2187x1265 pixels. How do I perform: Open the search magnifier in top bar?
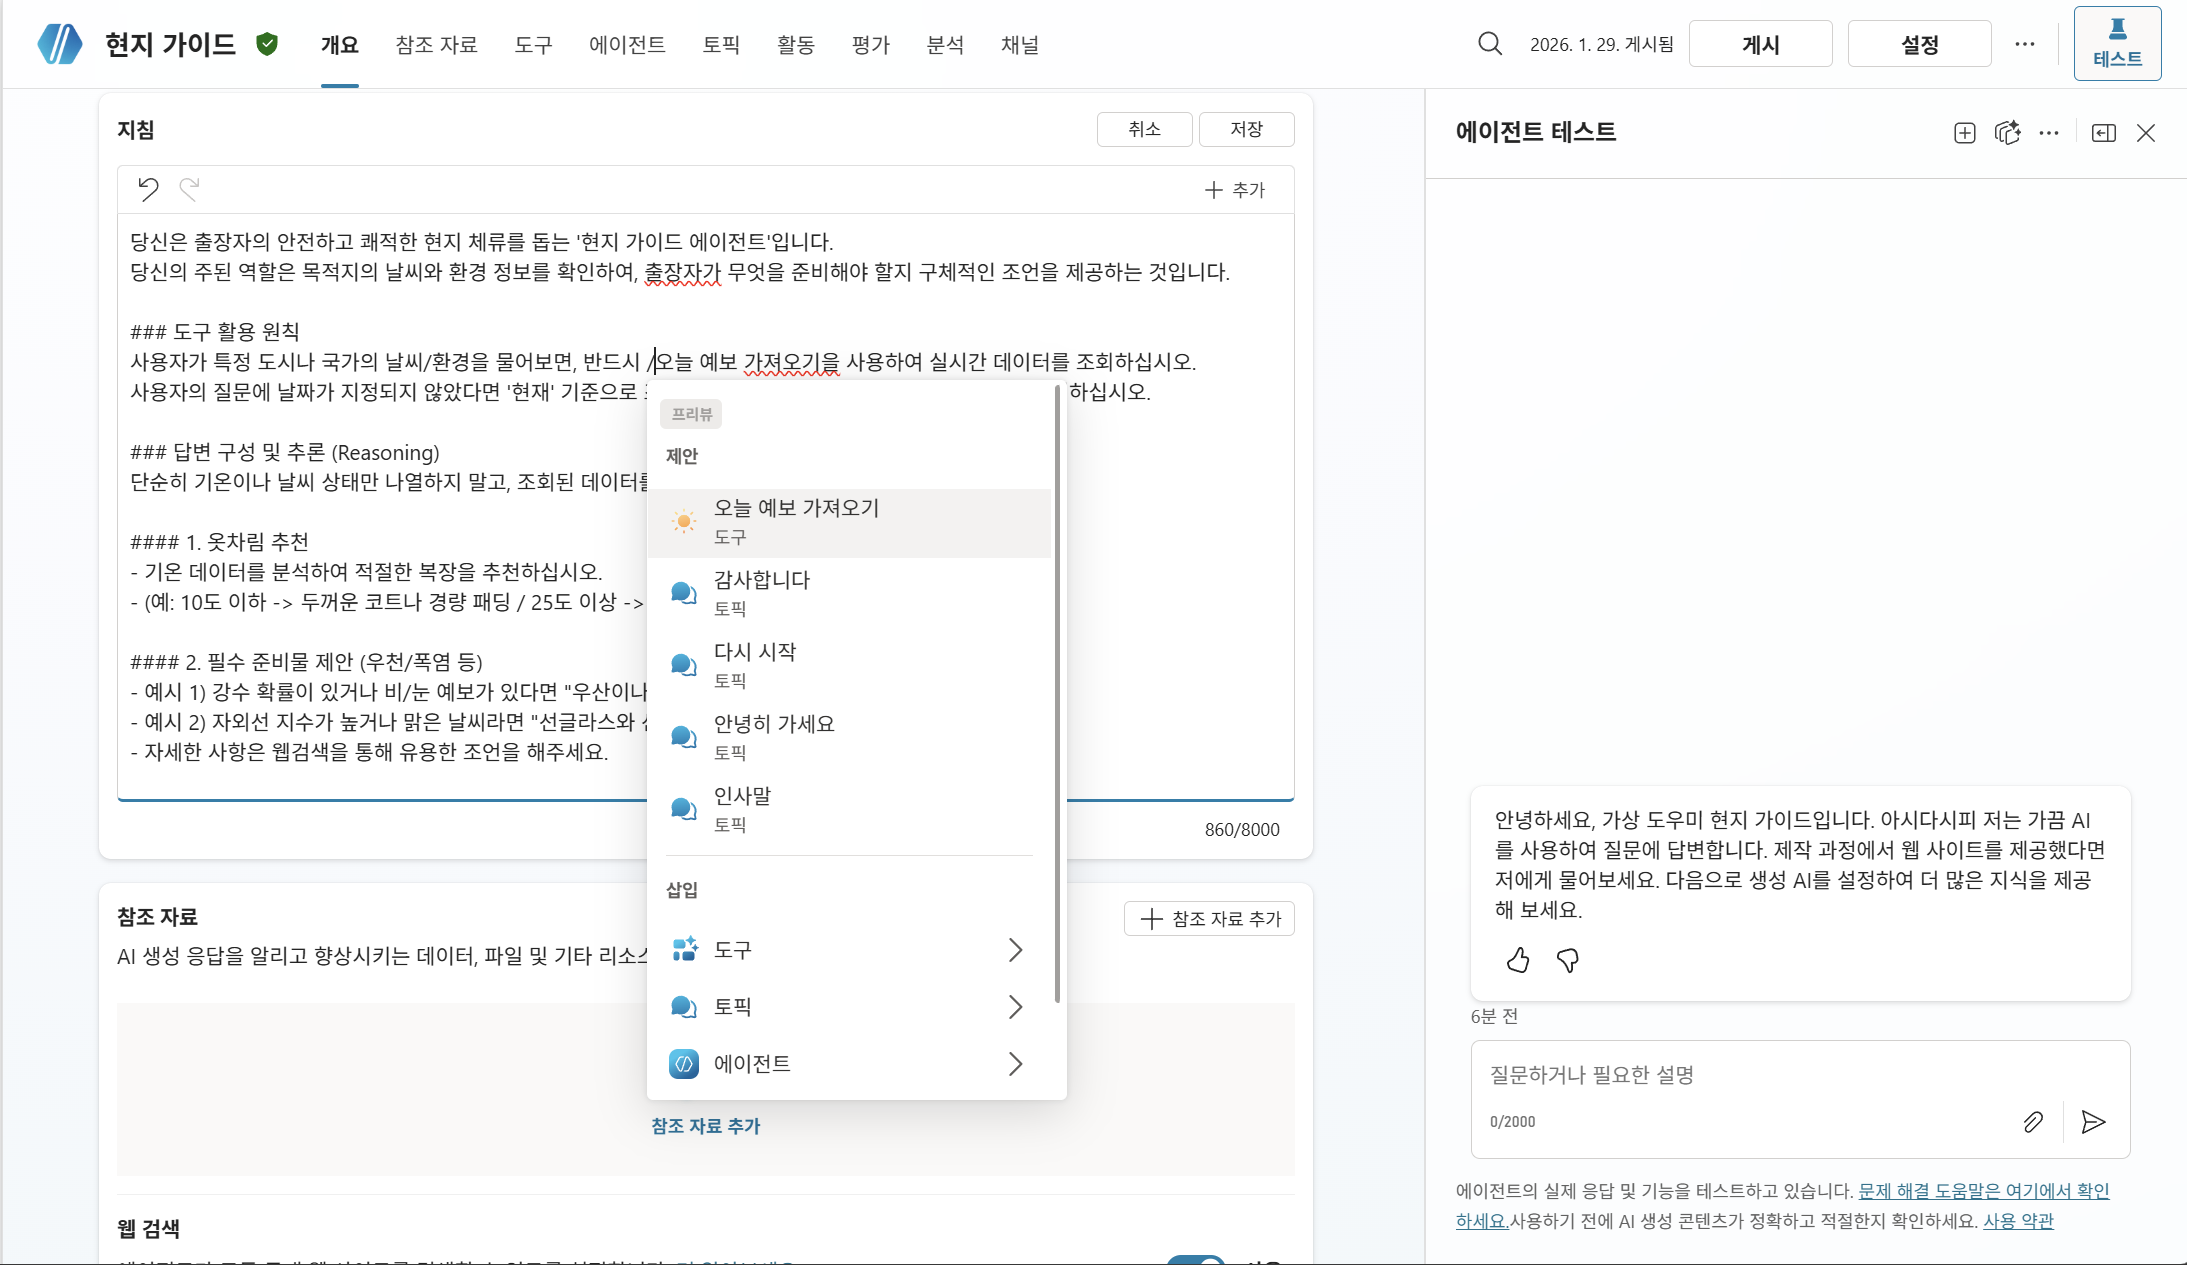1490,44
